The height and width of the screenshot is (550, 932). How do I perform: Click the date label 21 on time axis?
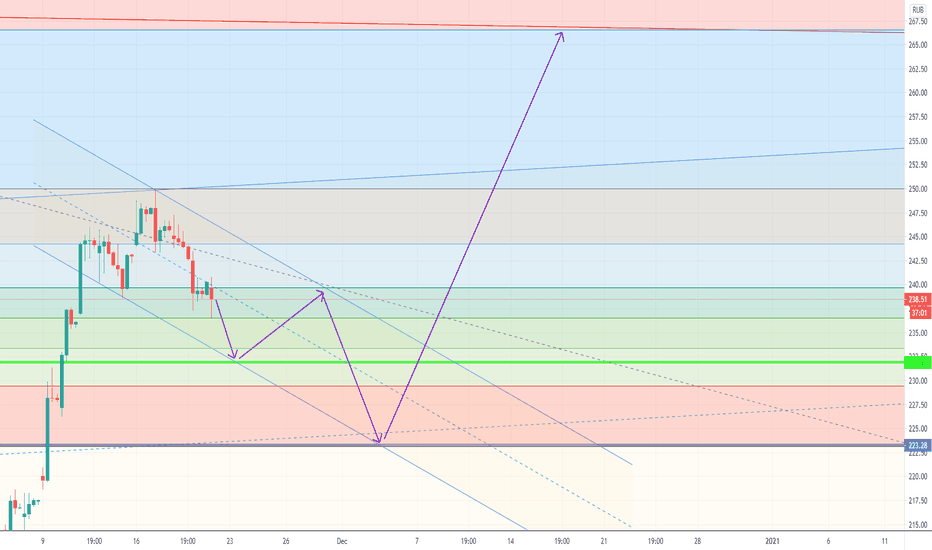[604, 541]
